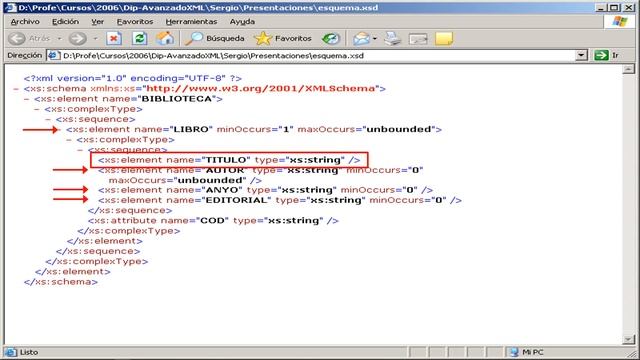Open the Favoritos star panel
The height and width of the screenshot is (360, 640).
pos(283,38)
